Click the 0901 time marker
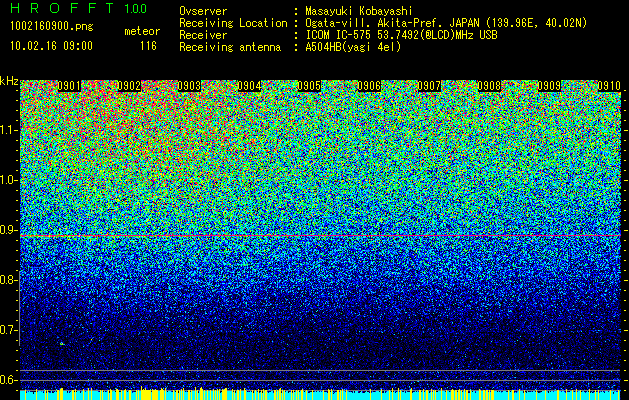 coord(69,86)
